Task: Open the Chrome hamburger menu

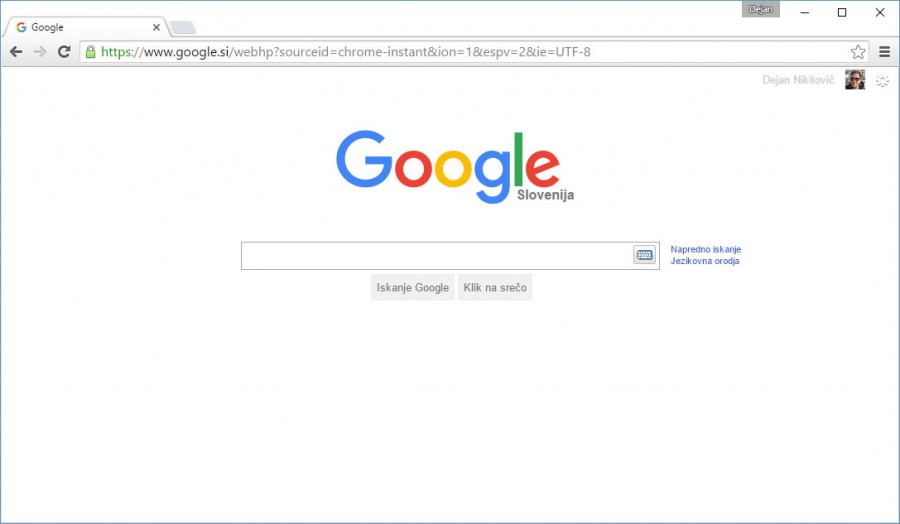Action: tap(884, 52)
